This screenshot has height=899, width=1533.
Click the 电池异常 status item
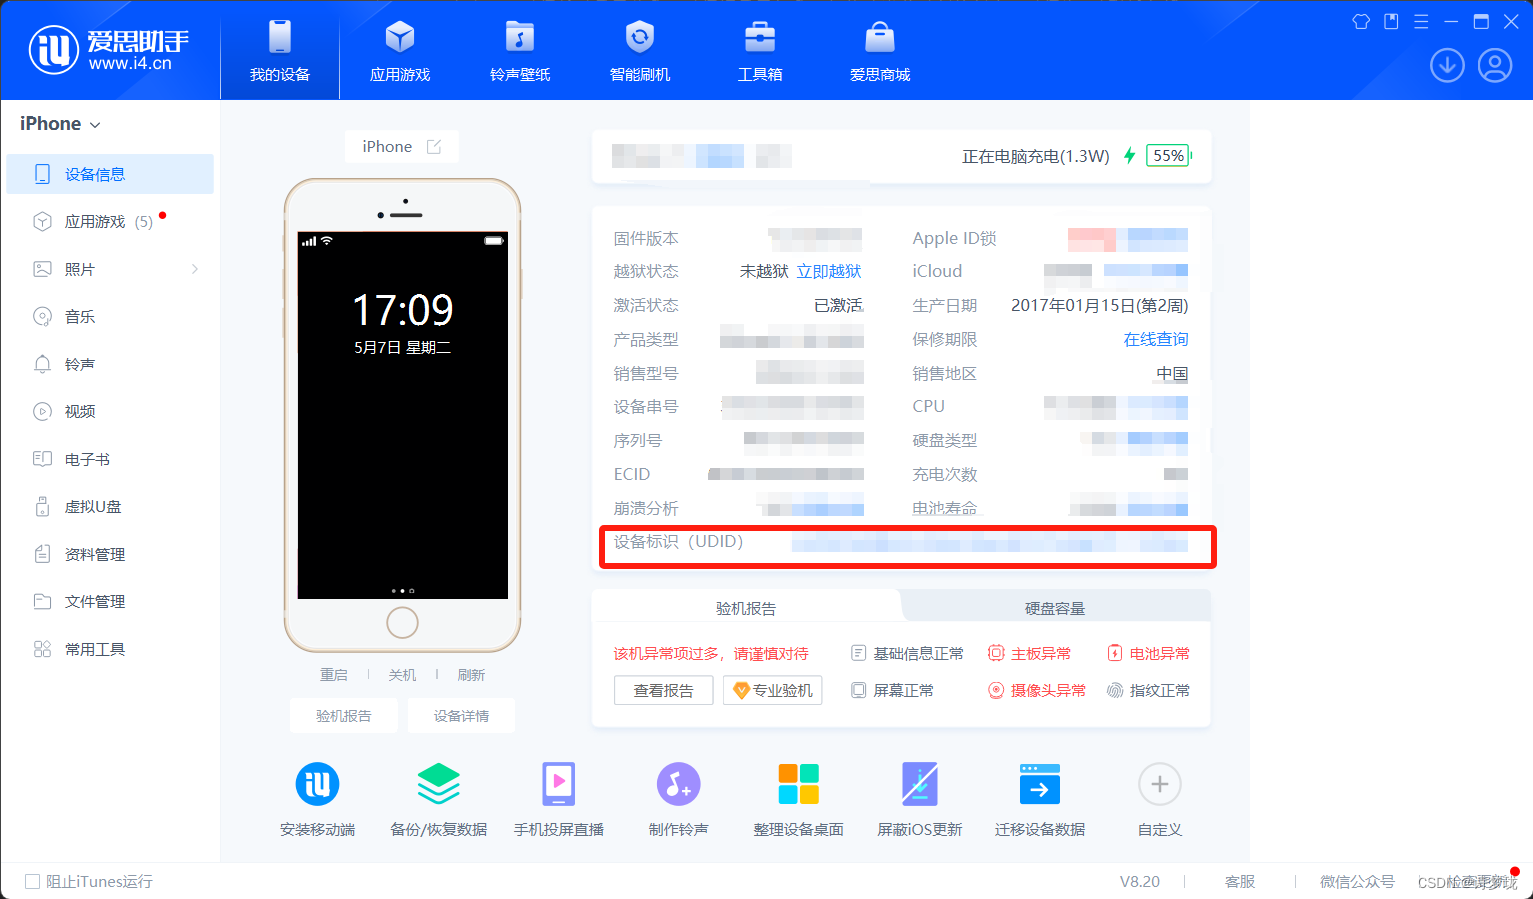click(1149, 653)
